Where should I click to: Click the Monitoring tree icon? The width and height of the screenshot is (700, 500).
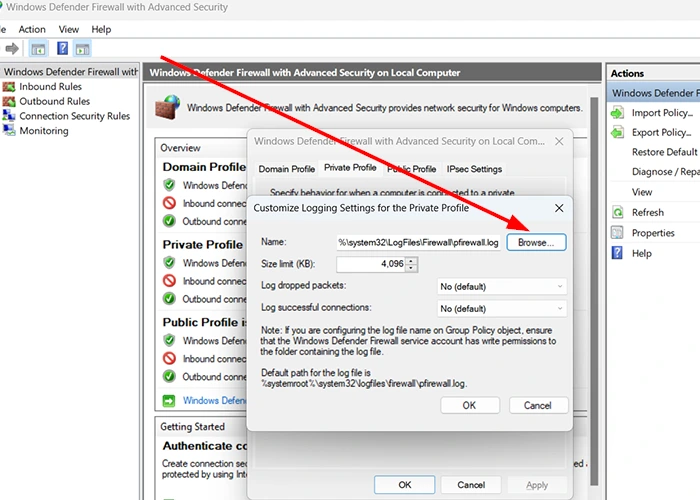pos(8,130)
